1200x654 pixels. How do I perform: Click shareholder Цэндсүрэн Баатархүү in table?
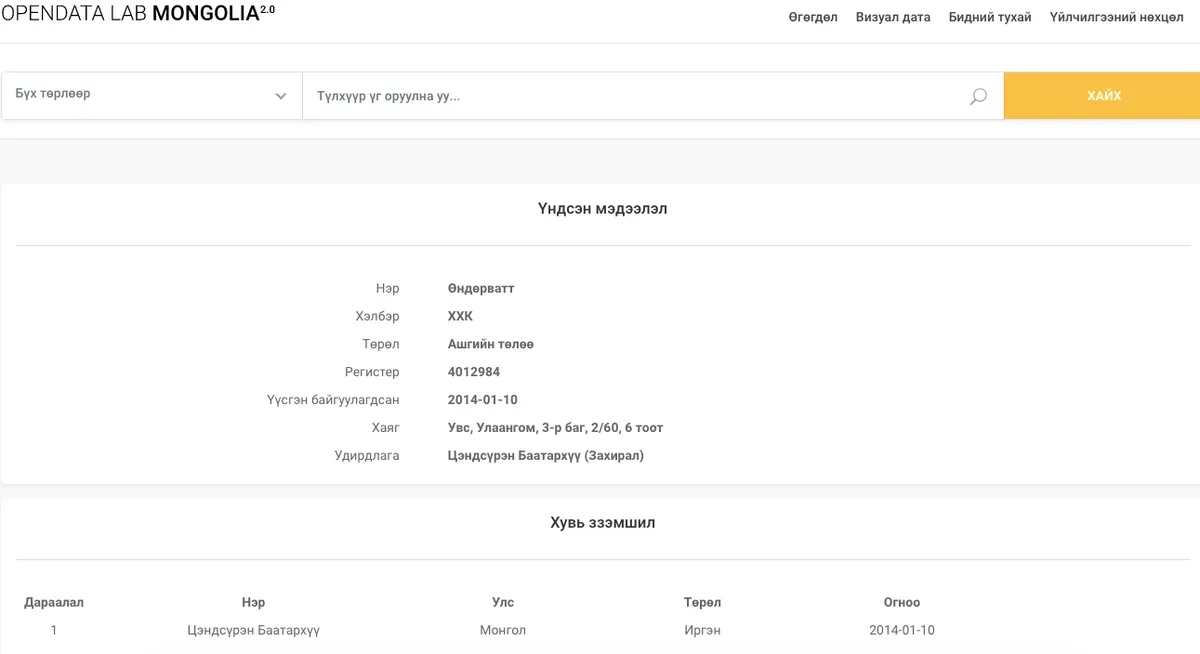[253, 630]
